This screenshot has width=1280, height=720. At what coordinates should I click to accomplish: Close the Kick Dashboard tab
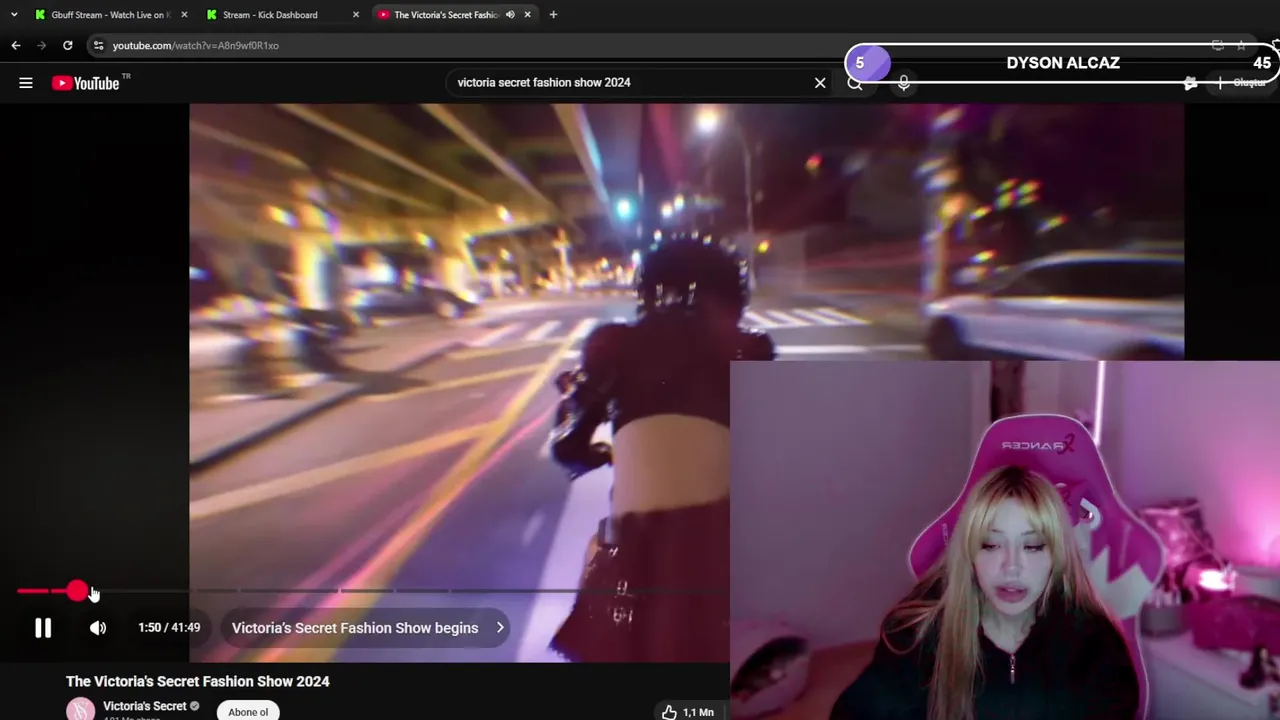click(x=357, y=15)
